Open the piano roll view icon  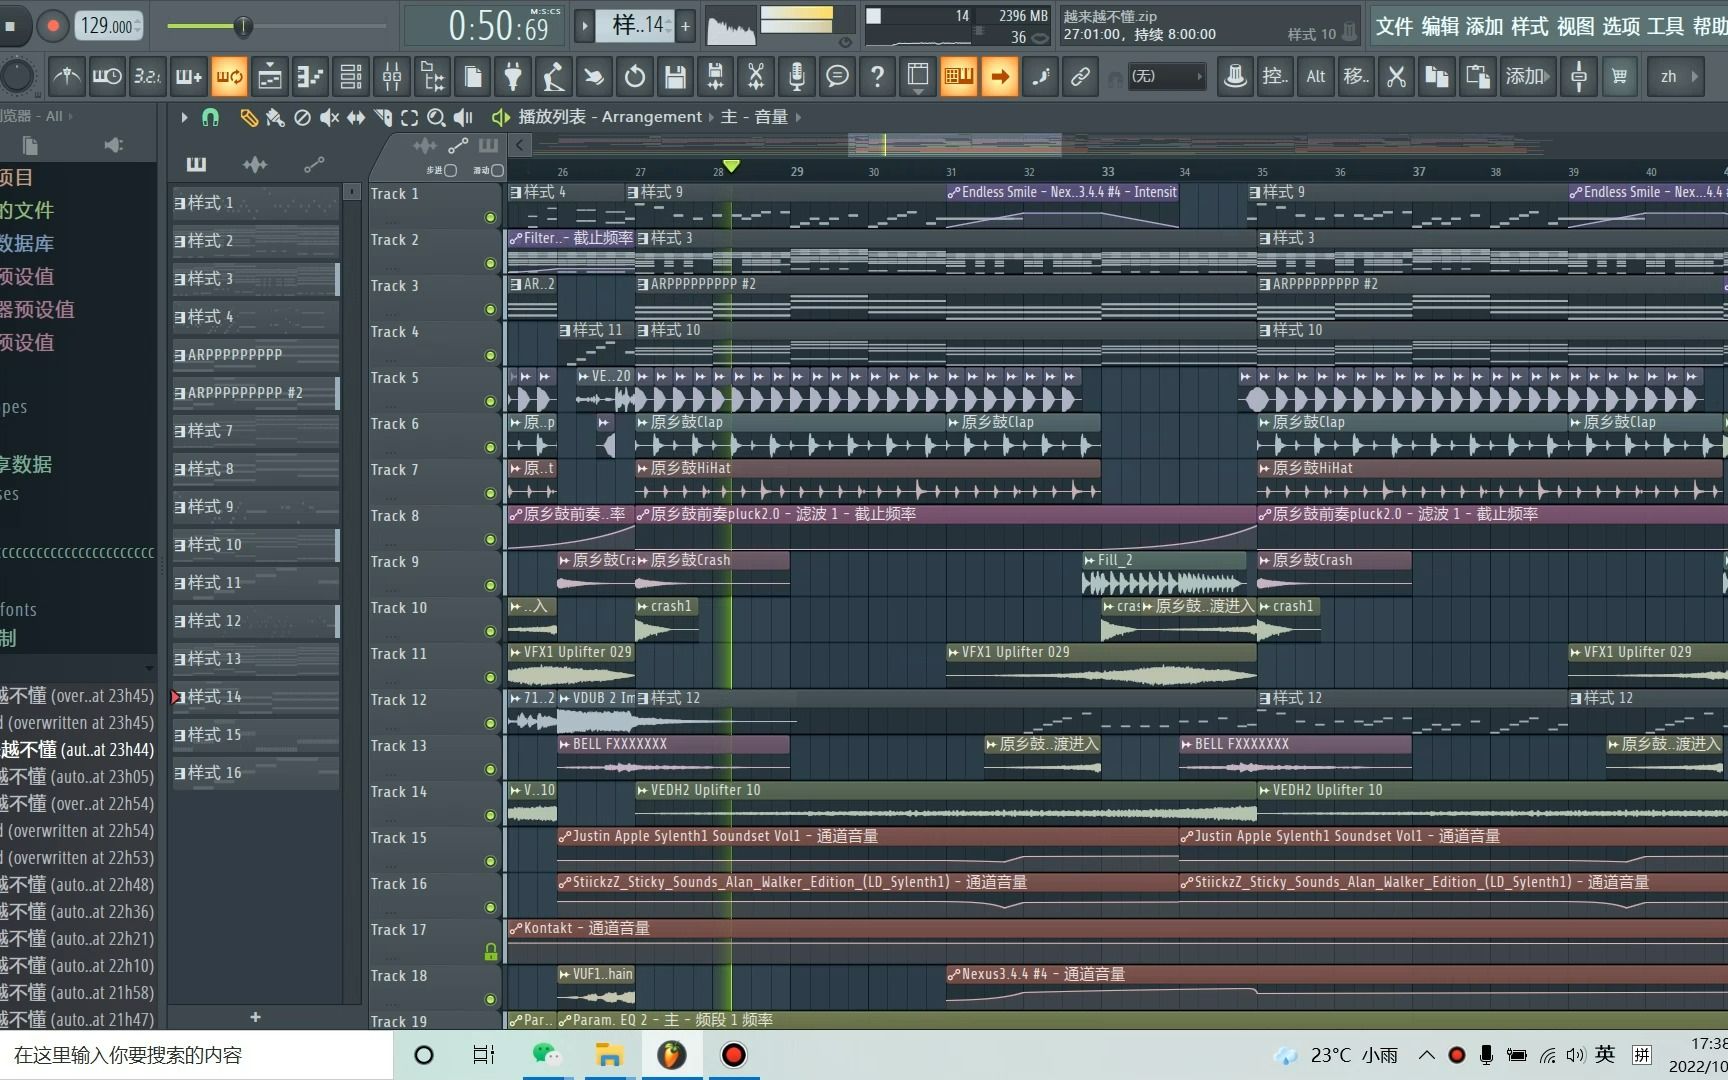point(311,76)
